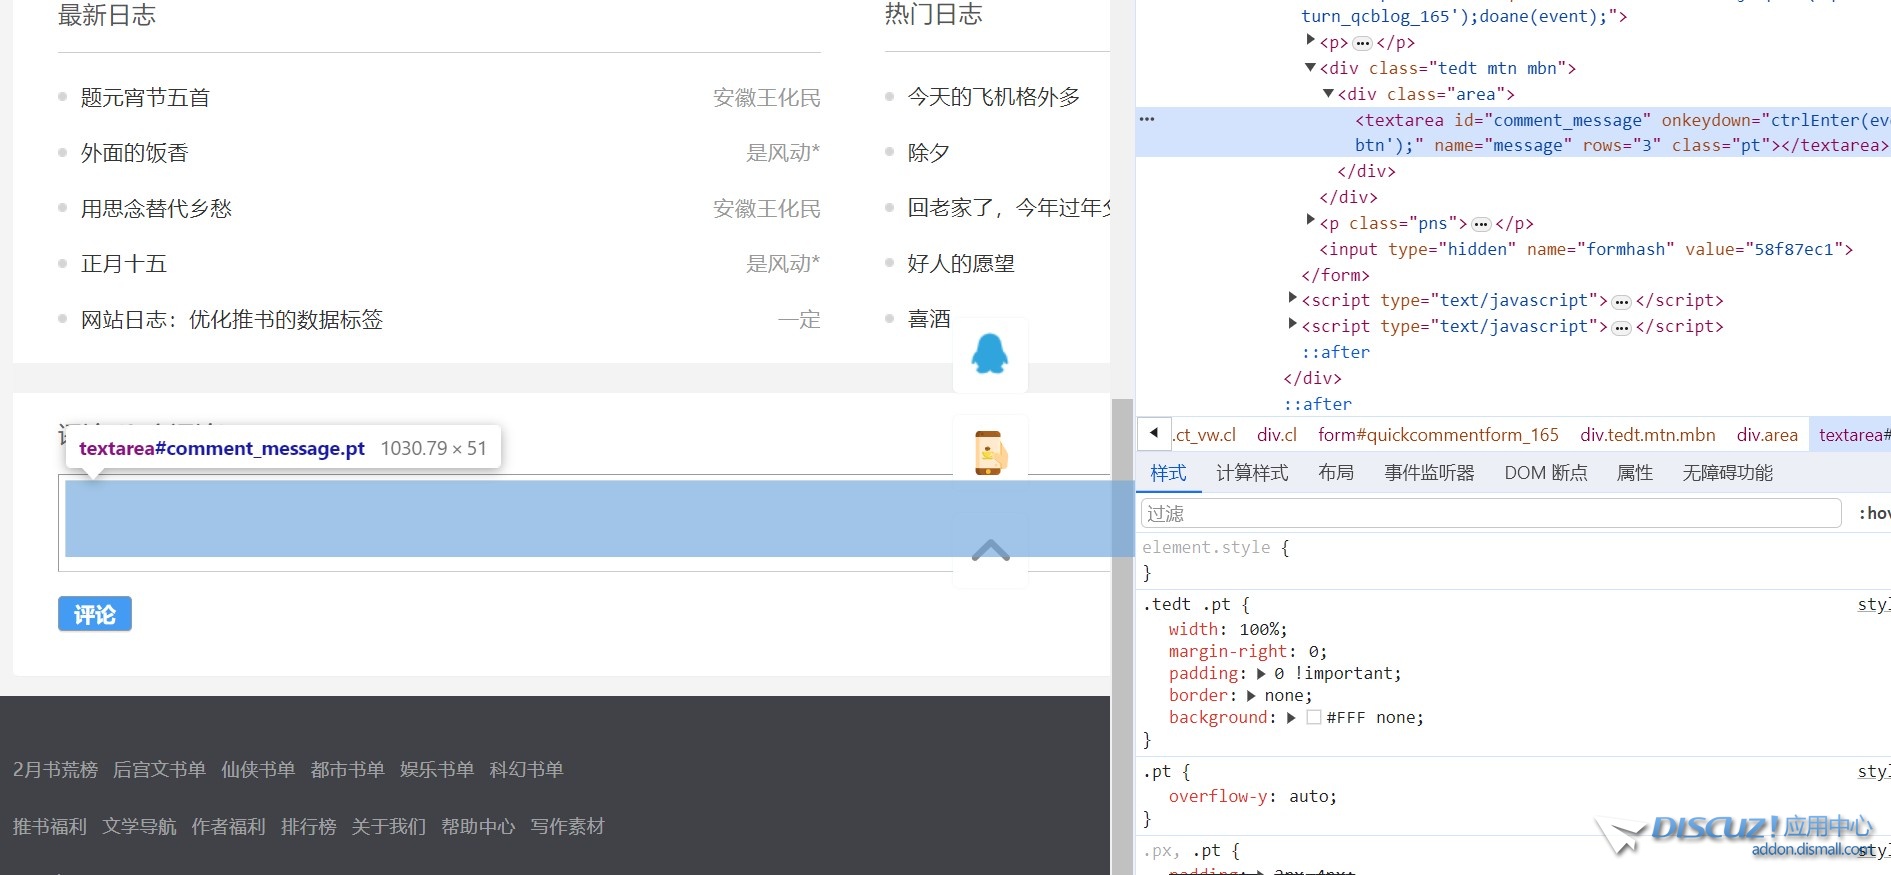1891x875 pixels.
Task: Expand the border shorthand triangle
Action: (1251, 696)
